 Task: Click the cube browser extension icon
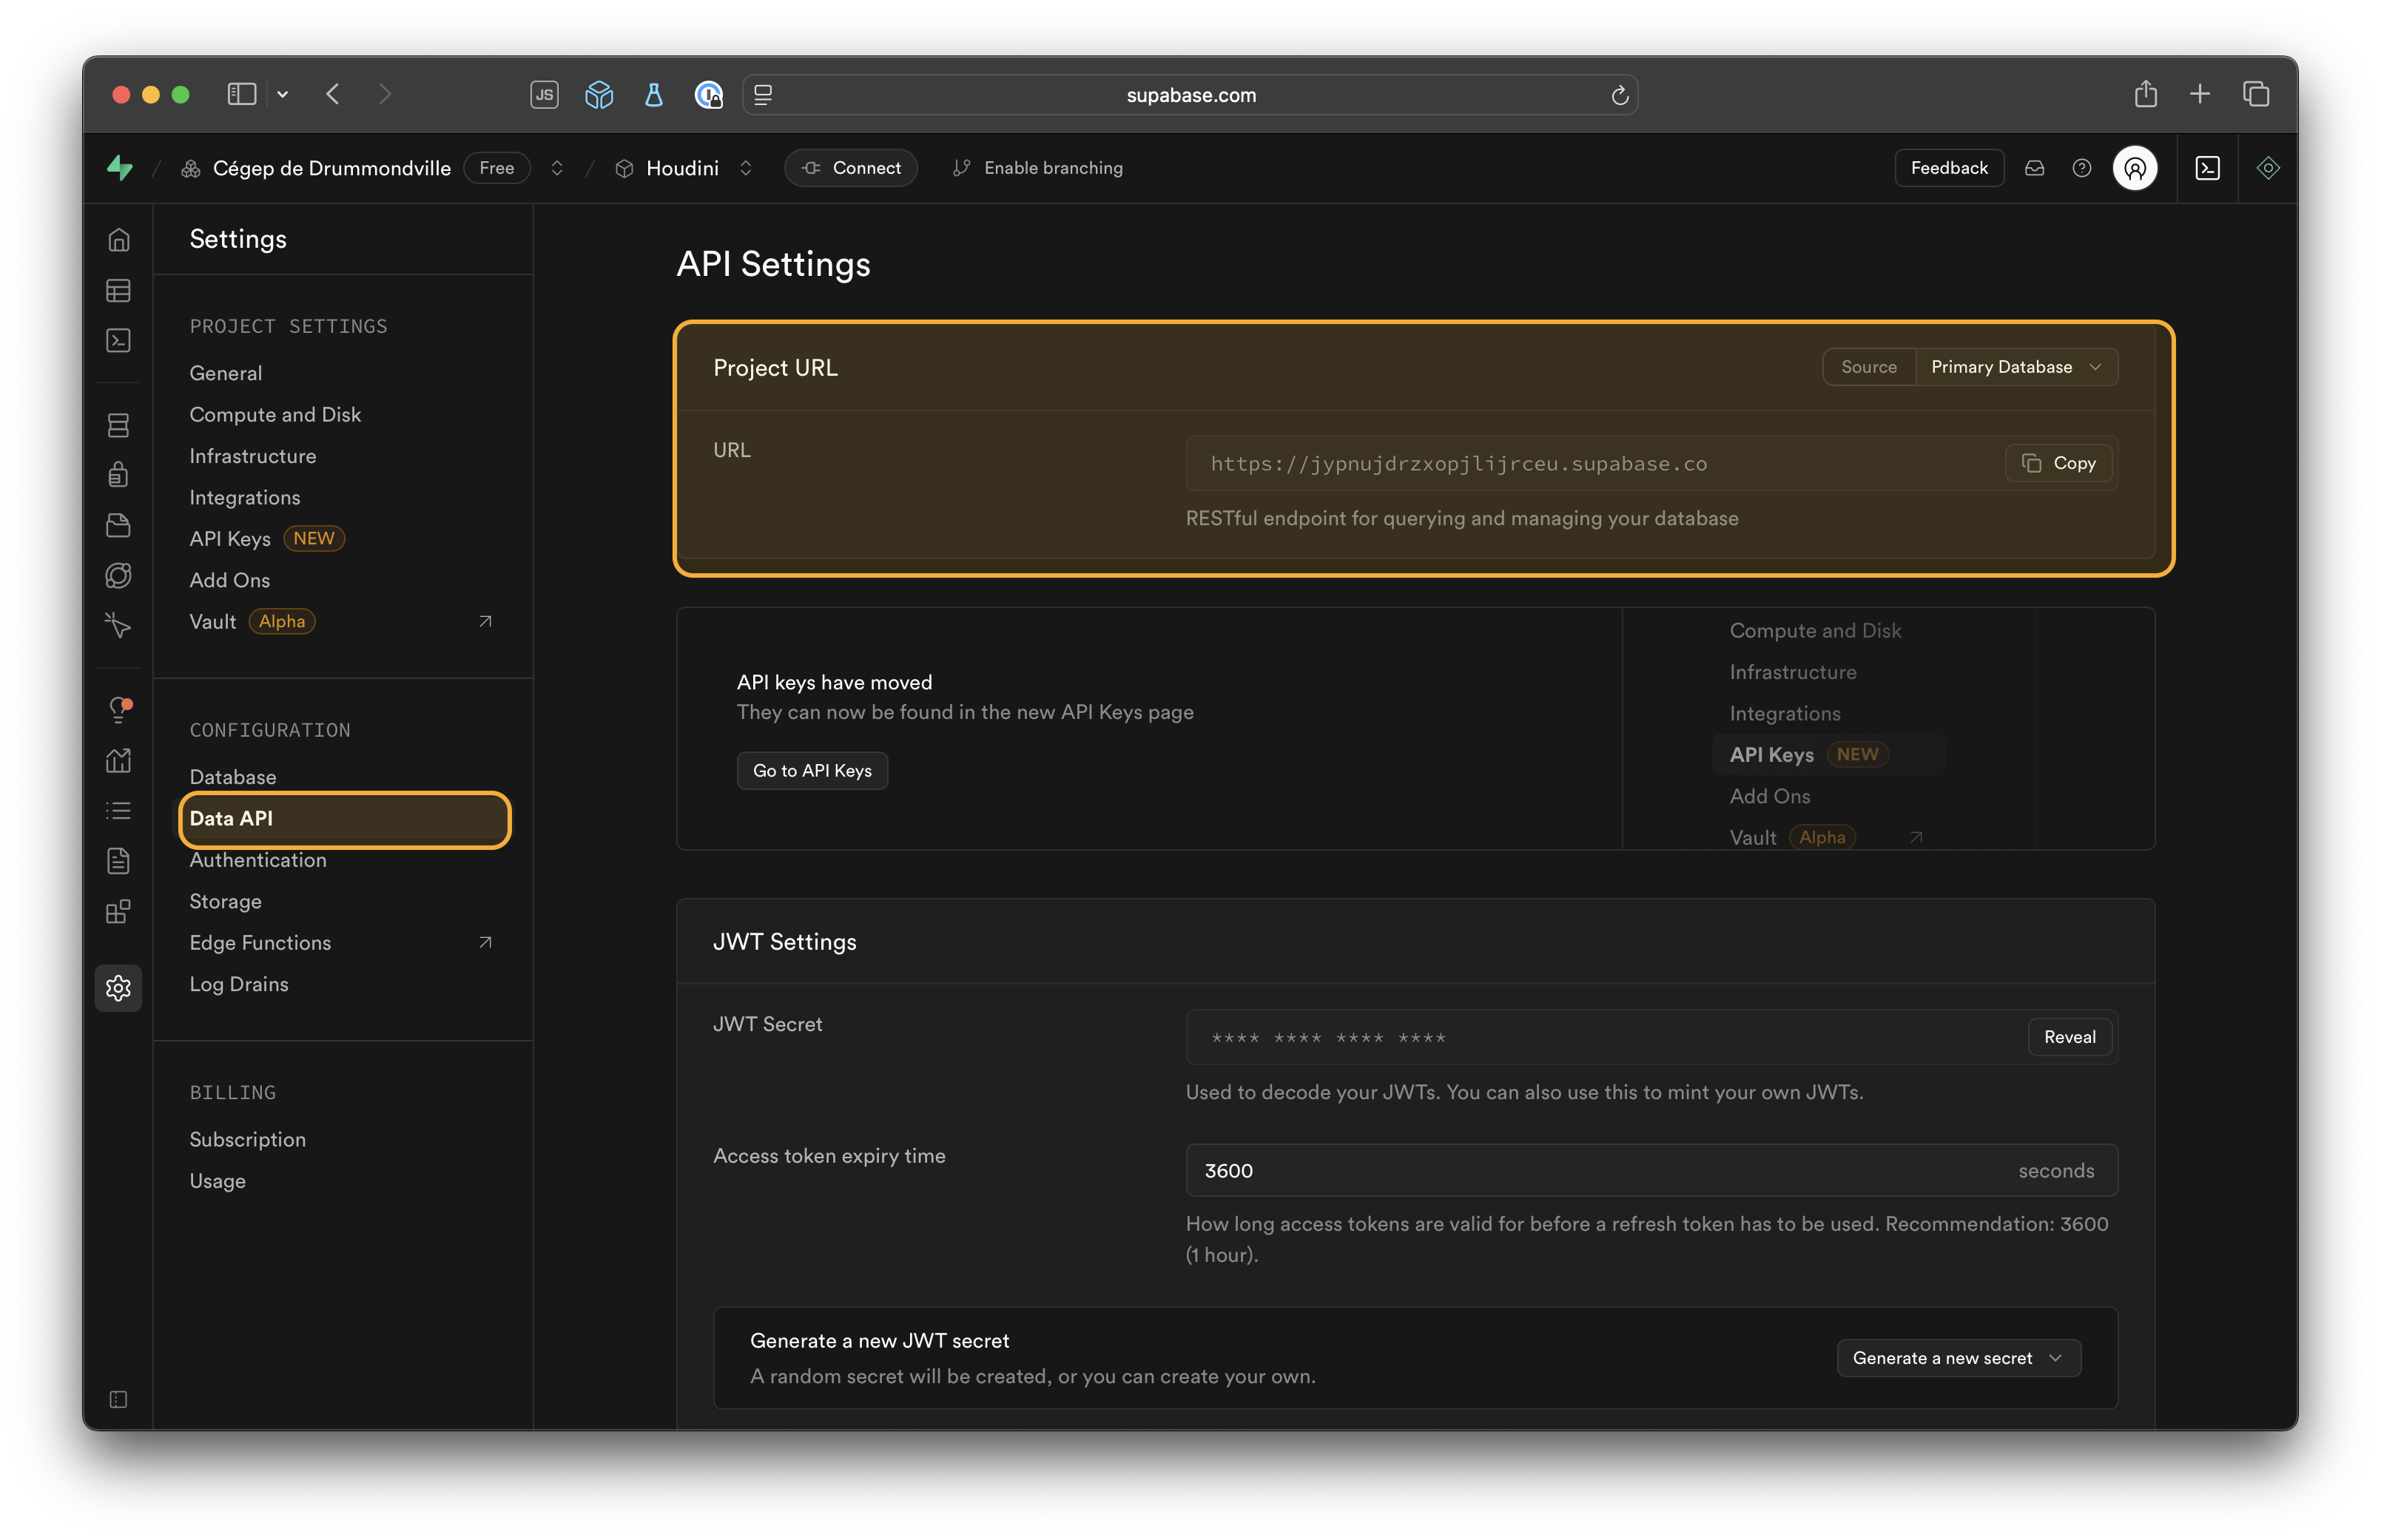(x=599, y=95)
